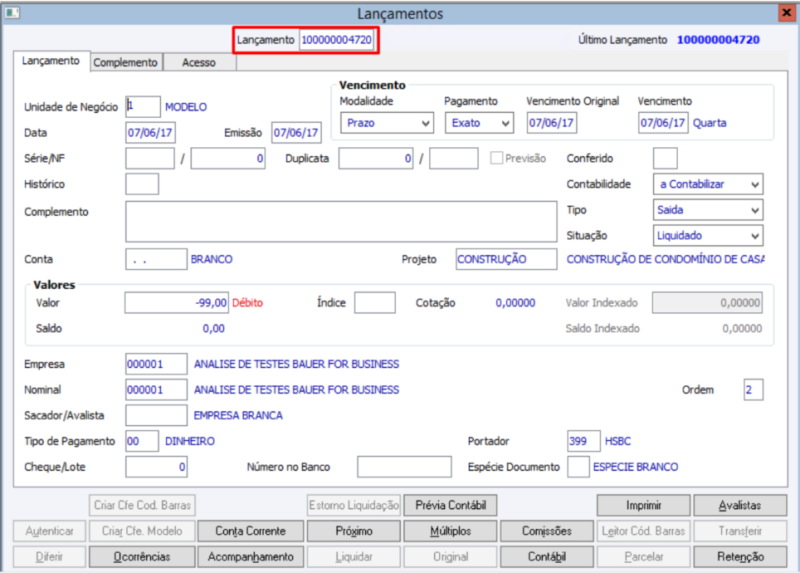Click the Unidade de Negócio input field
This screenshot has width=800, height=573.
pos(143,107)
